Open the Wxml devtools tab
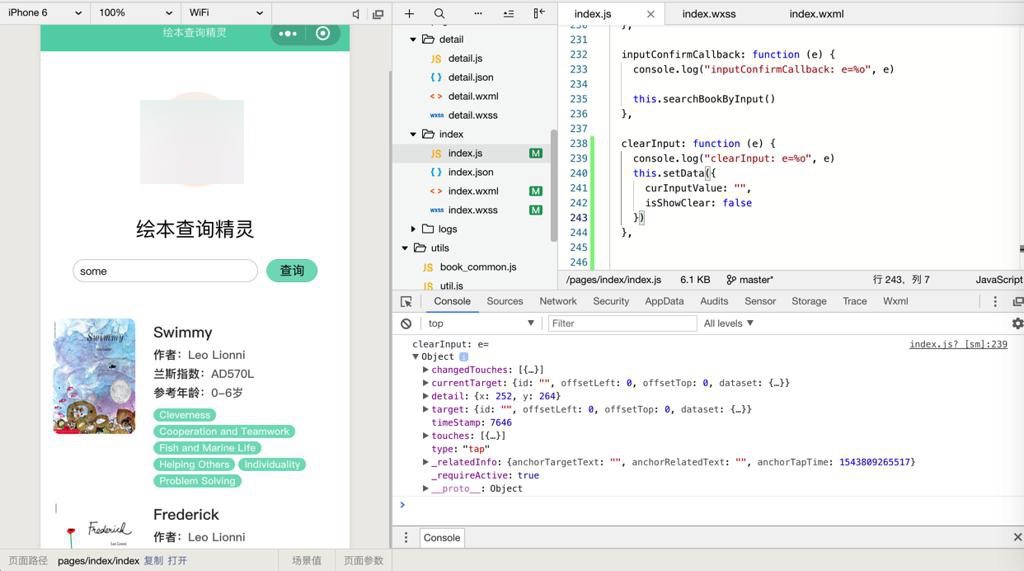This screenshot has height=571, width=1024. [x=895, y=301]
